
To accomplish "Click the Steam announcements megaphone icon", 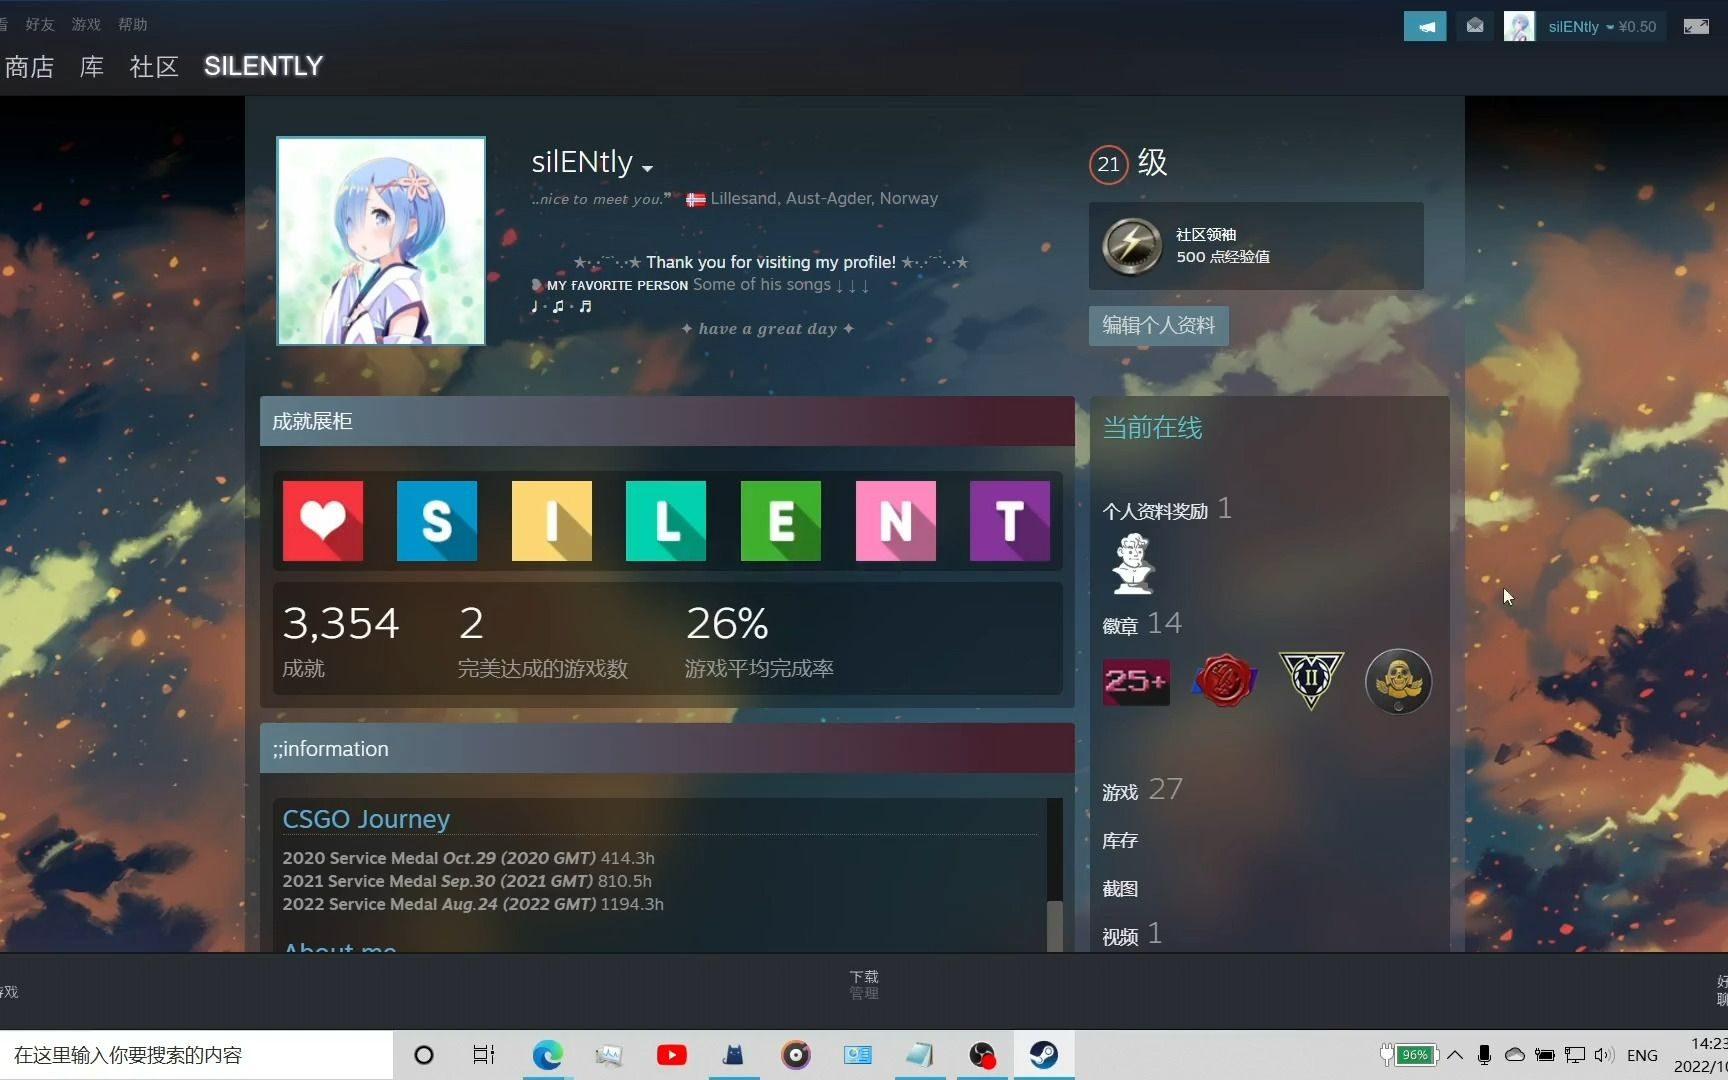I will coord(1425,26).
